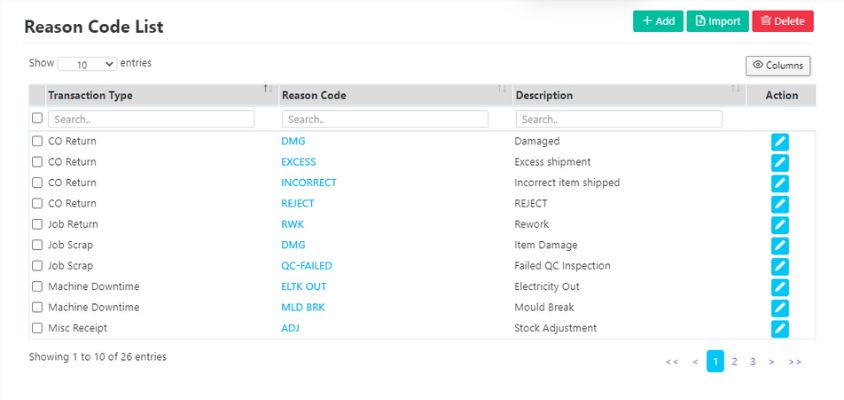This screenshot has height=400, width=844.
Task: Select the 'Failed QC Inspection' description cell
Action: tap(562, 265)
